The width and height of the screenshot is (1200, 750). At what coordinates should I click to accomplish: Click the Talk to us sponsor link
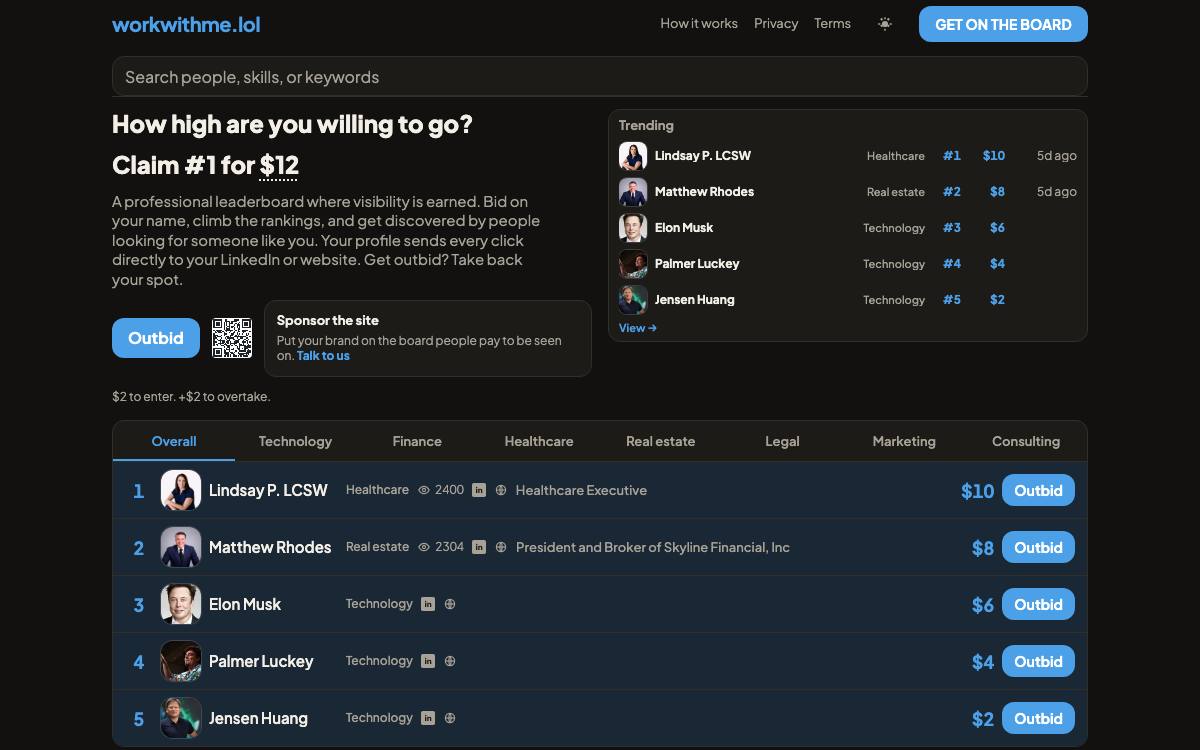pyautogui.click(x=323, y=355)
